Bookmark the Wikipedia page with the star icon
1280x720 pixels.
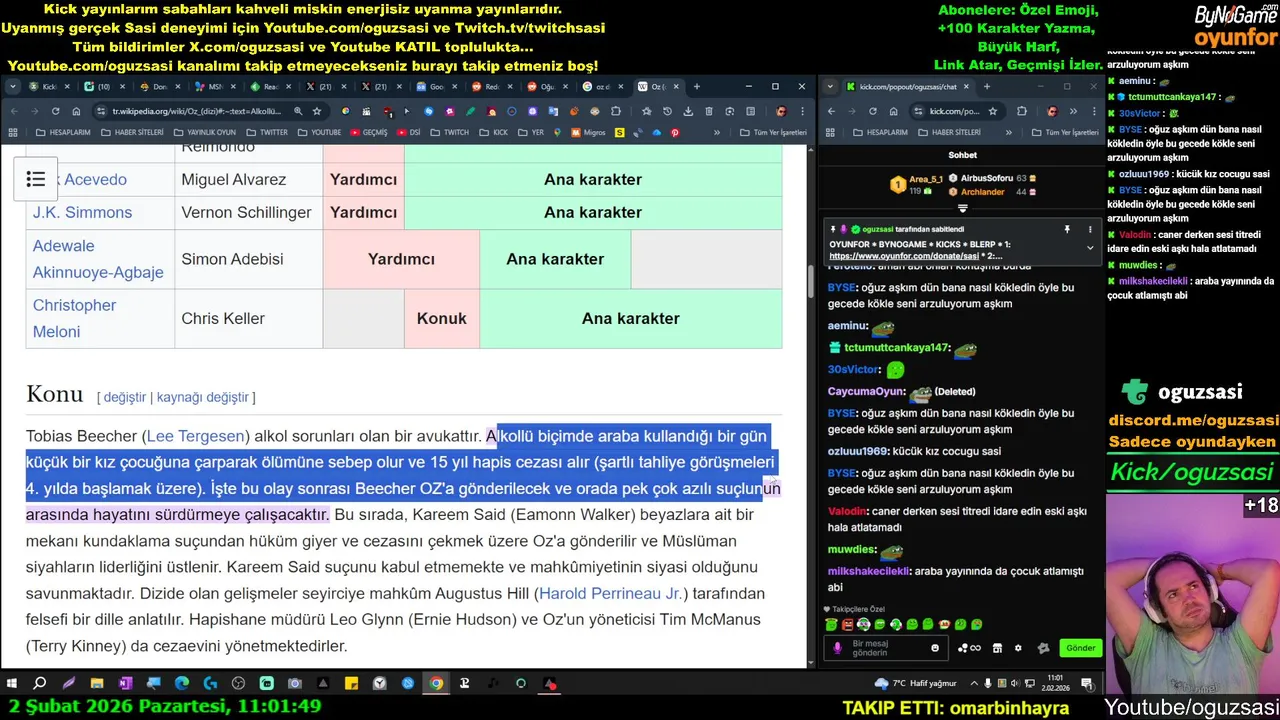(x=317, y=112)
